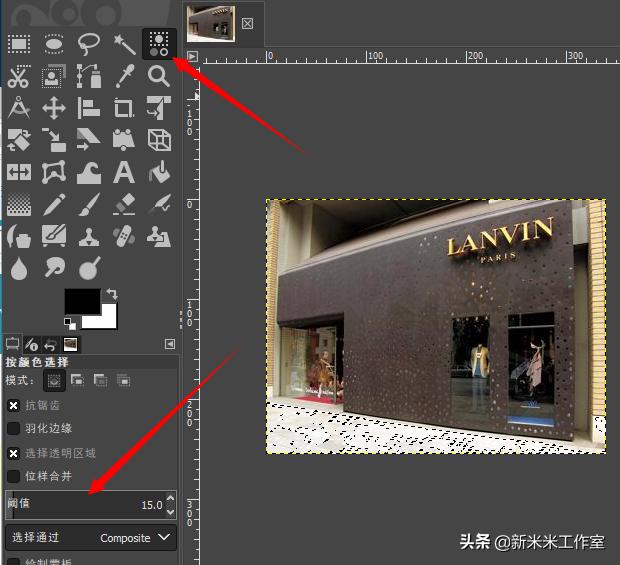Viewport: 620px width, 565px height.
Task: Select the Paintbrush tool
Action: 89,204
